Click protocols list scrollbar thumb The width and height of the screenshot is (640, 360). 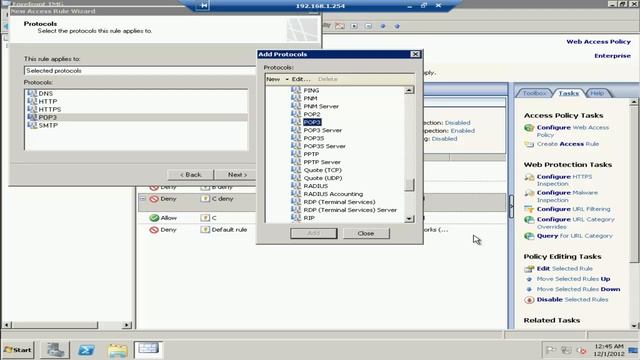[x=409, y=184]
